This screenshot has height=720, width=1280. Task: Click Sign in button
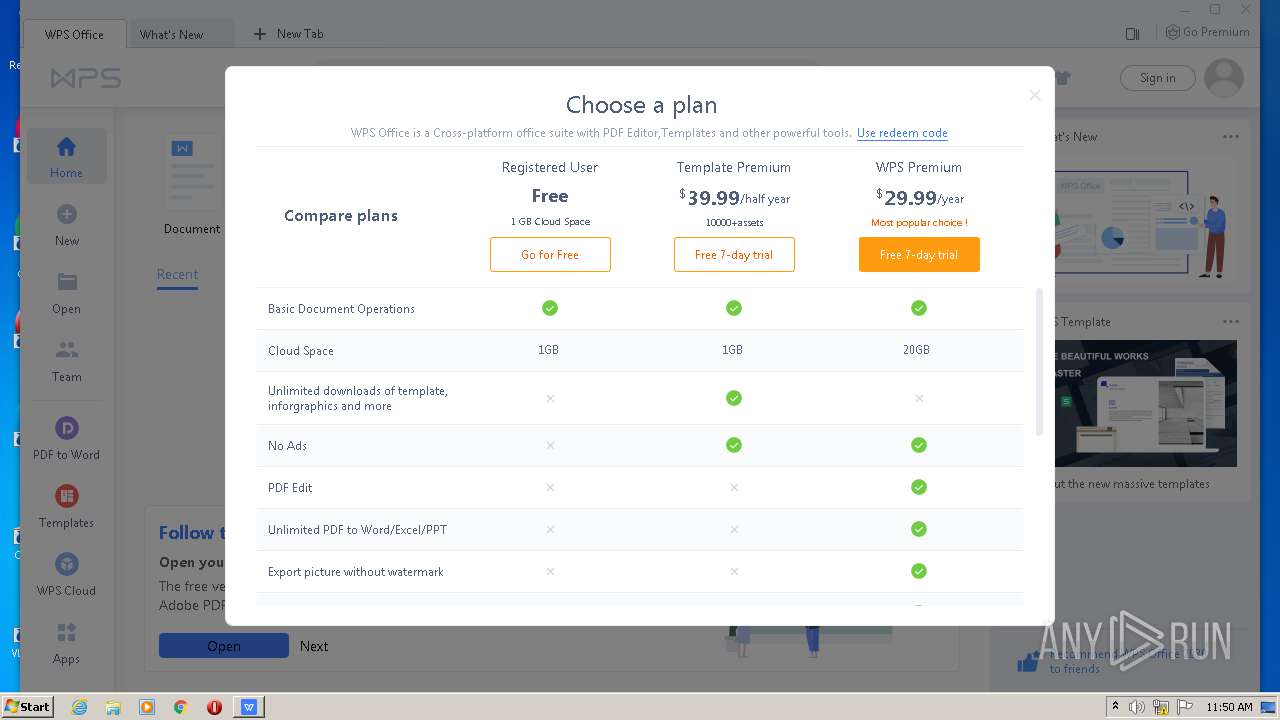(1157, 78)
